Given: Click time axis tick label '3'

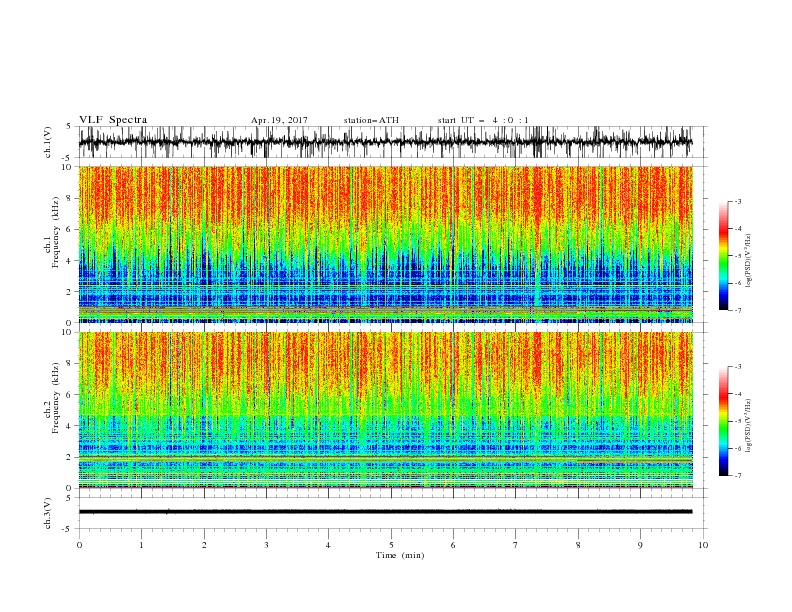Looking at the screenshot, I should (x=266, y=545).
